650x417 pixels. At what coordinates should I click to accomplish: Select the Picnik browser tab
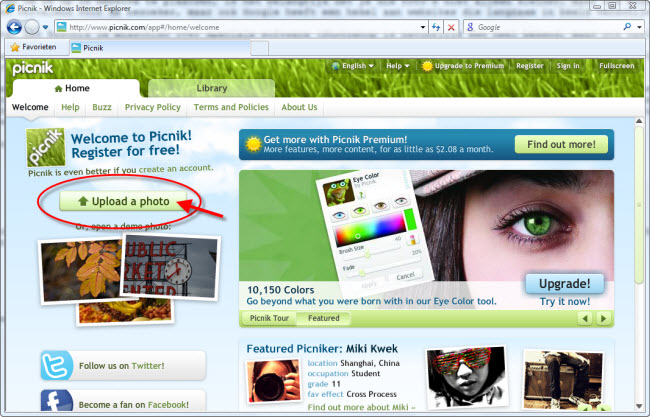point(160,48)
